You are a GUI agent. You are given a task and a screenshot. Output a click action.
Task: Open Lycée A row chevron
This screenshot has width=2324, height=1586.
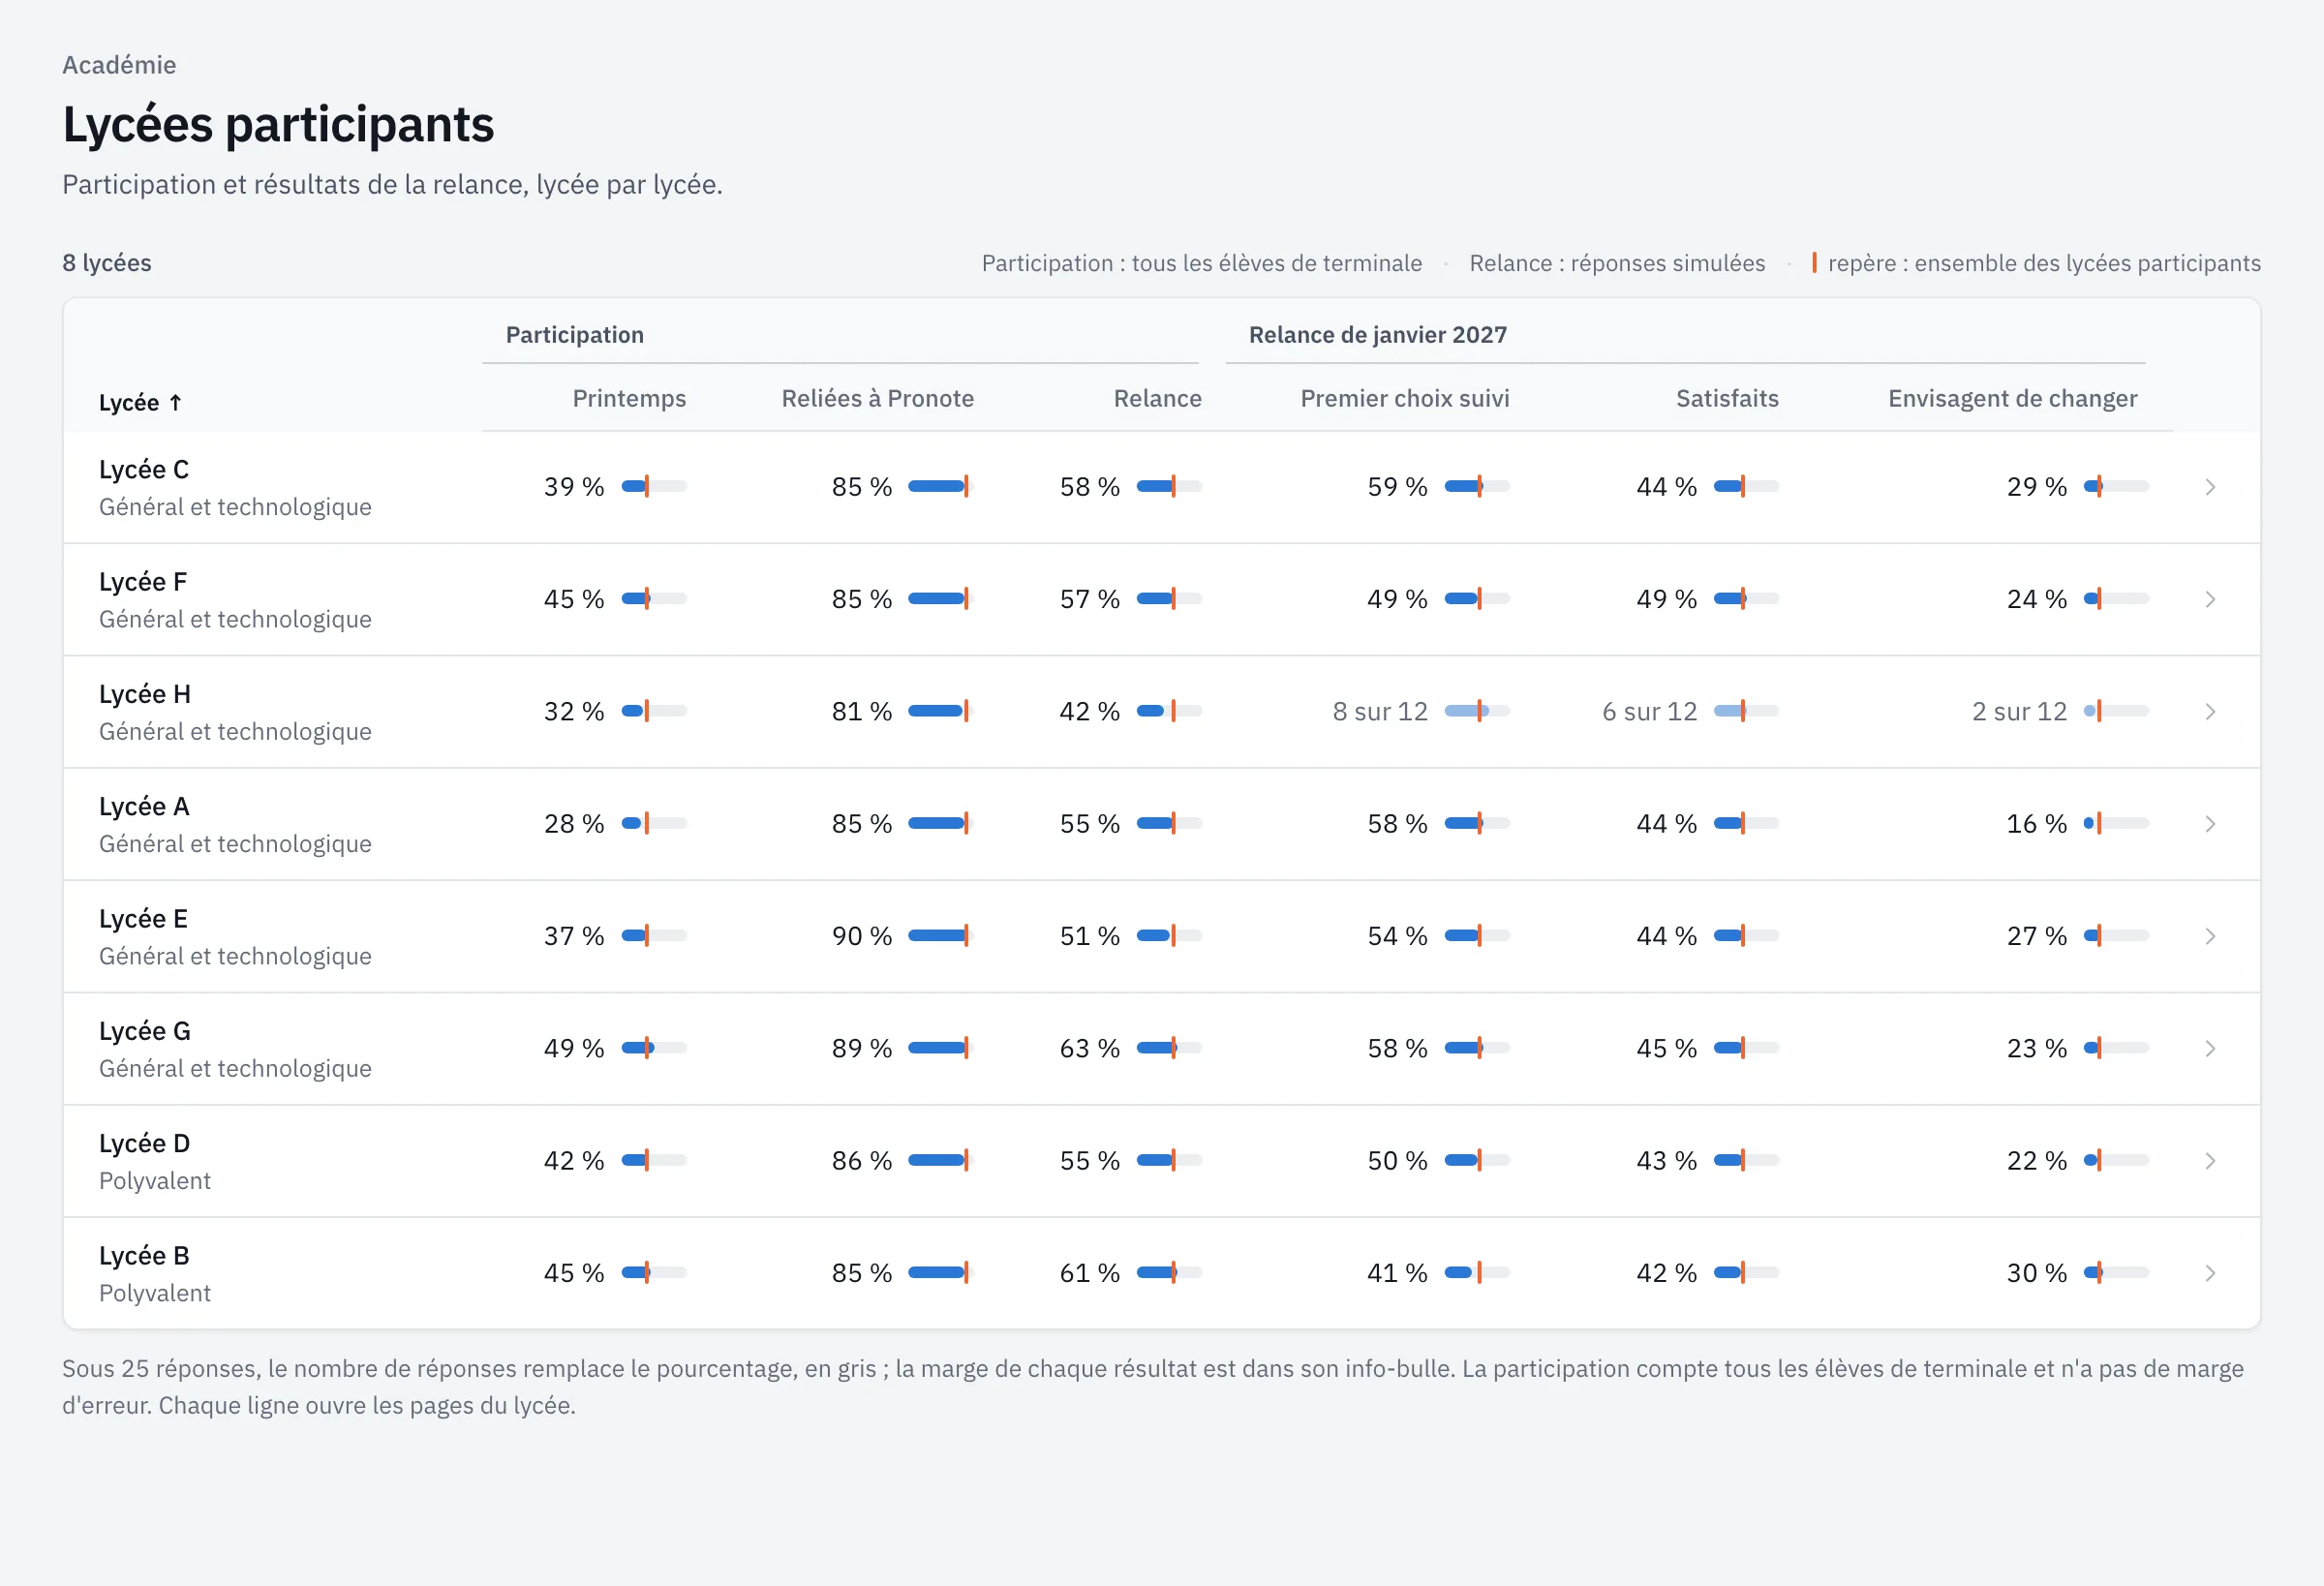[x=2210, y=824]
